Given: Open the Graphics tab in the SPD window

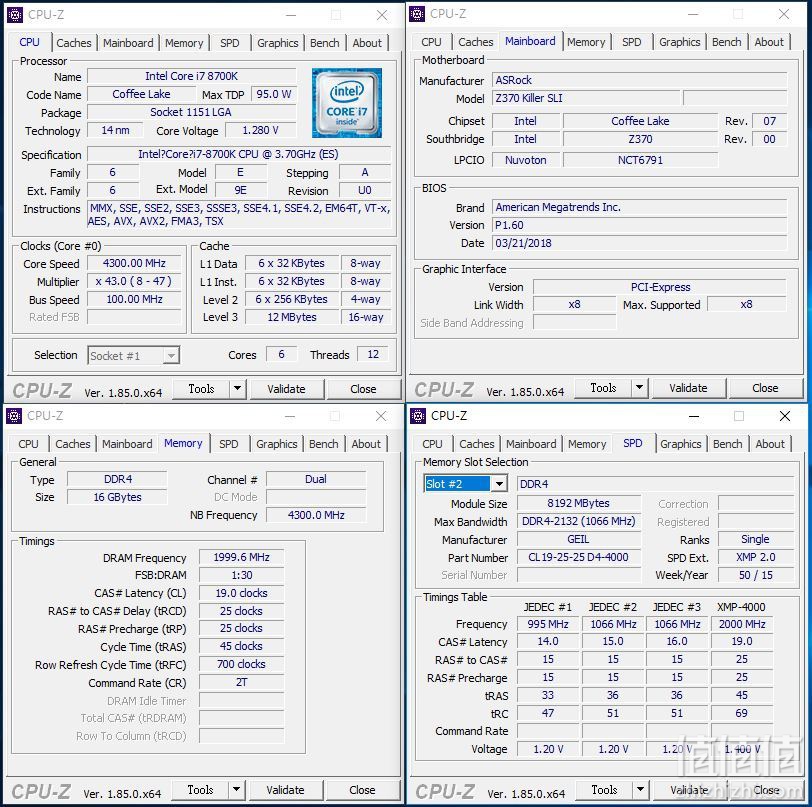Looking at the screenshot, I should [680, 444].
